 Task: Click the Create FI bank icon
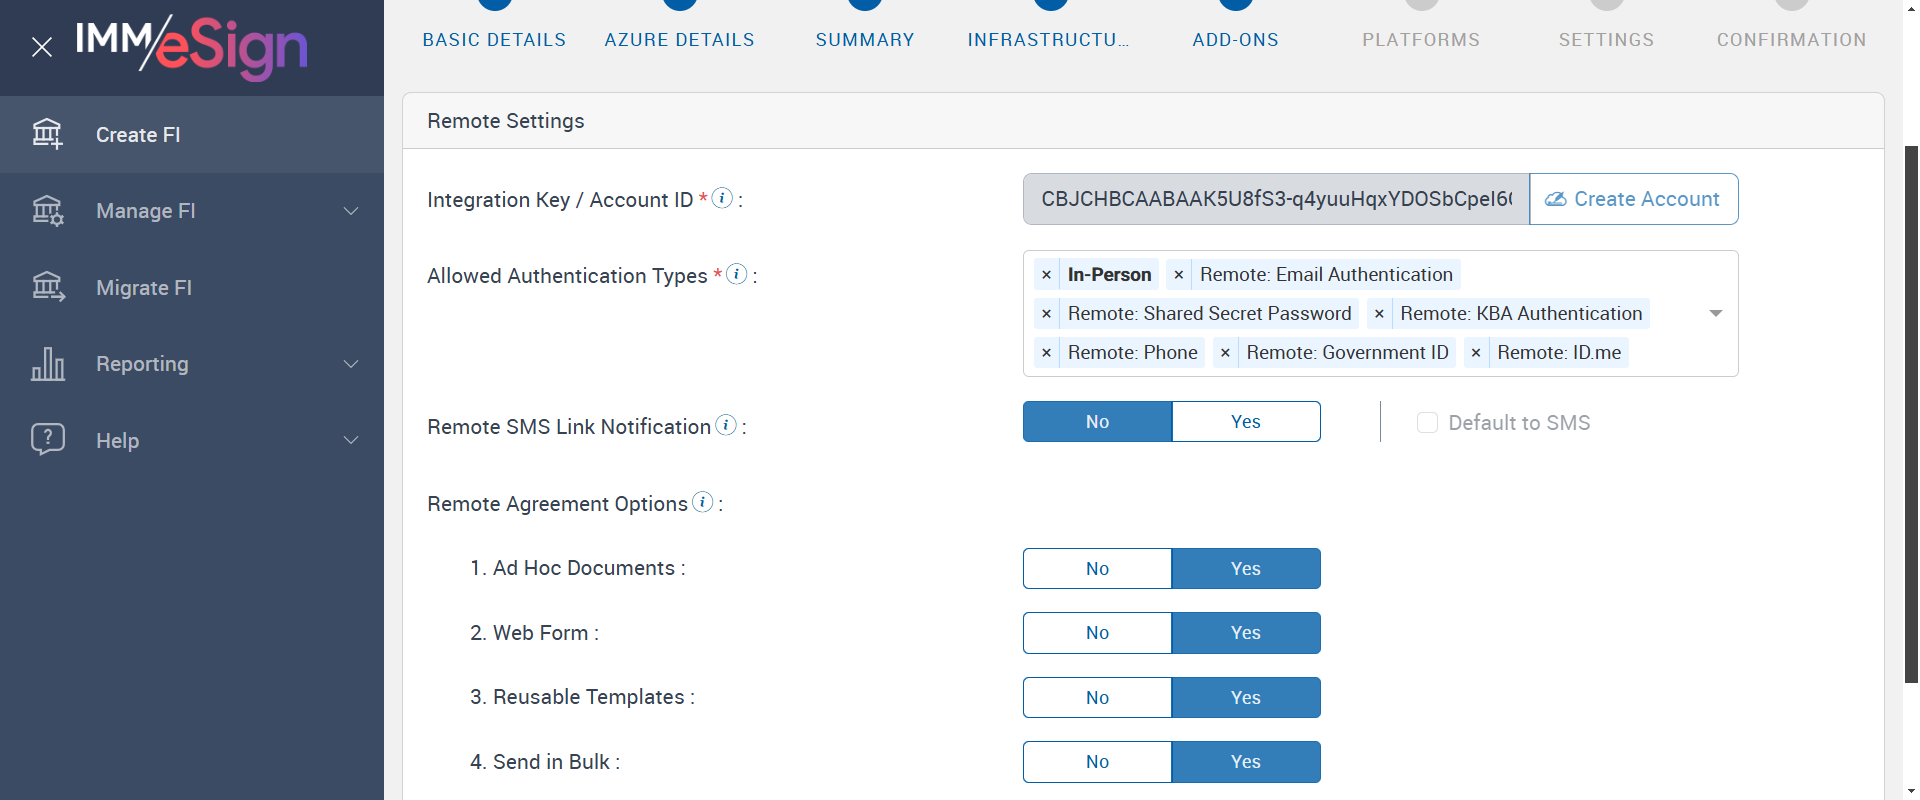(47, 134)
